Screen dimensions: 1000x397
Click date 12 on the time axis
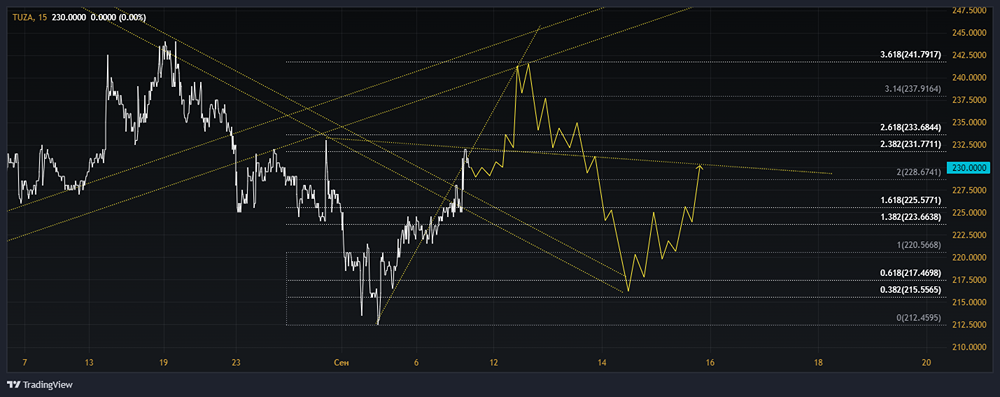pyautogui.click(x=493, y=363)
